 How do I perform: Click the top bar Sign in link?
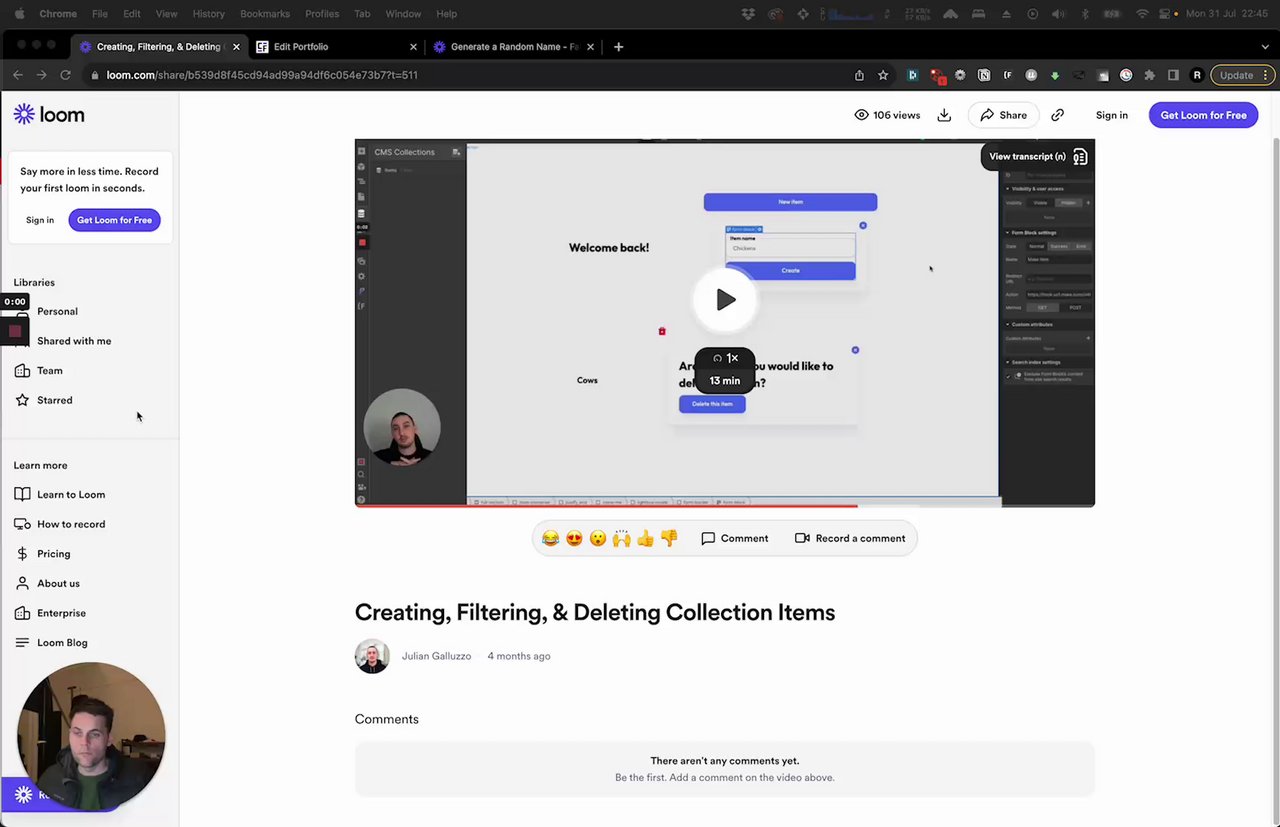tap(1111, 115)
